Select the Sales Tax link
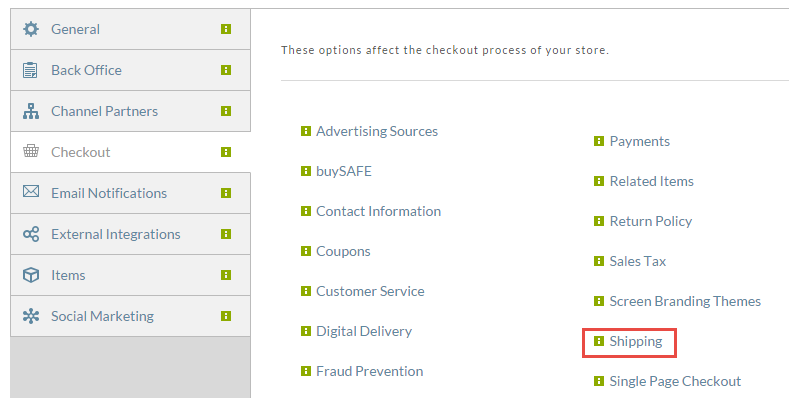 [x=638, y=261]
